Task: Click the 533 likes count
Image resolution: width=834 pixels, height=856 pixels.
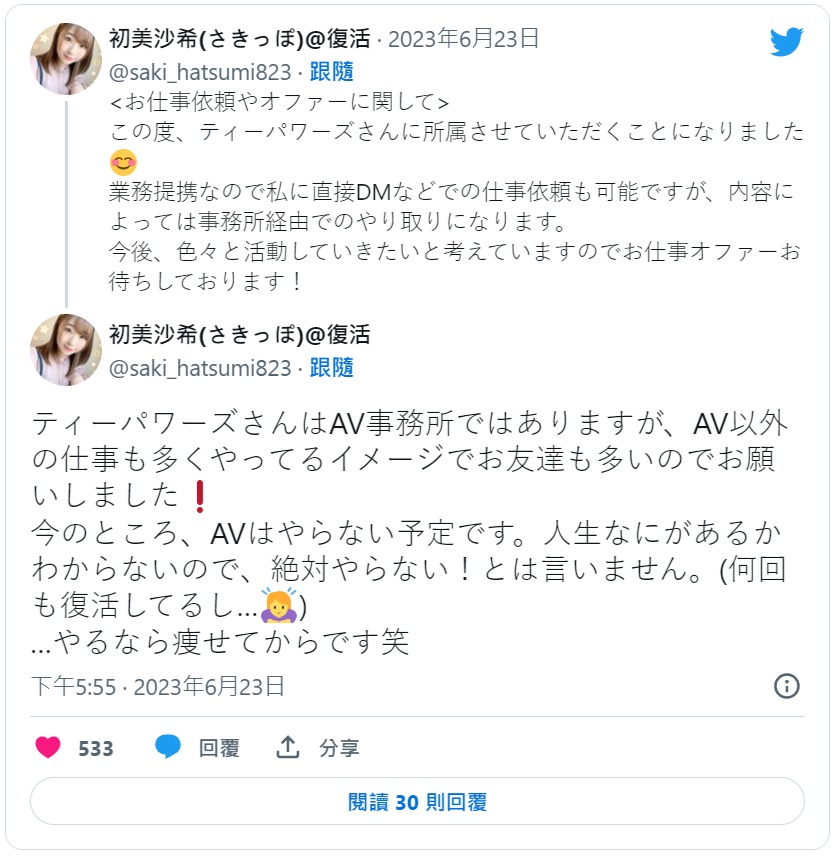Action: click(95, 748)
